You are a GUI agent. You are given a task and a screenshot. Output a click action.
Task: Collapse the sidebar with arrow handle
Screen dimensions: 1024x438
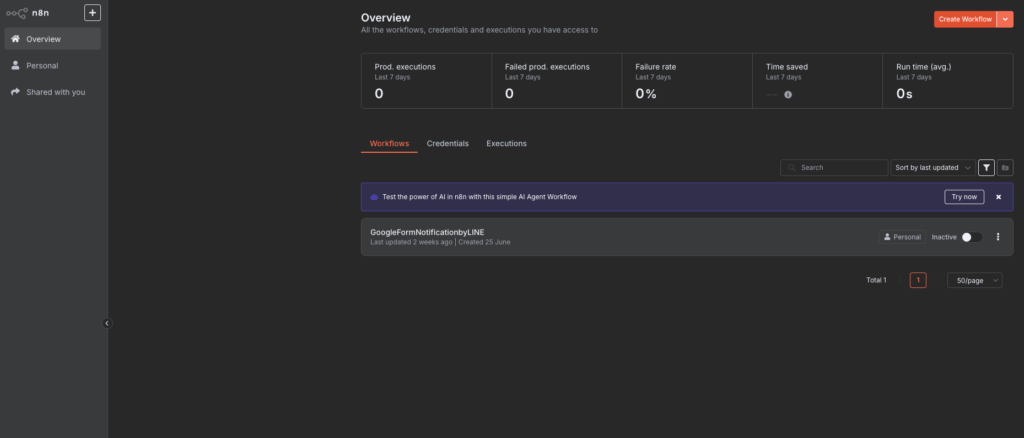tap(108, 323)
